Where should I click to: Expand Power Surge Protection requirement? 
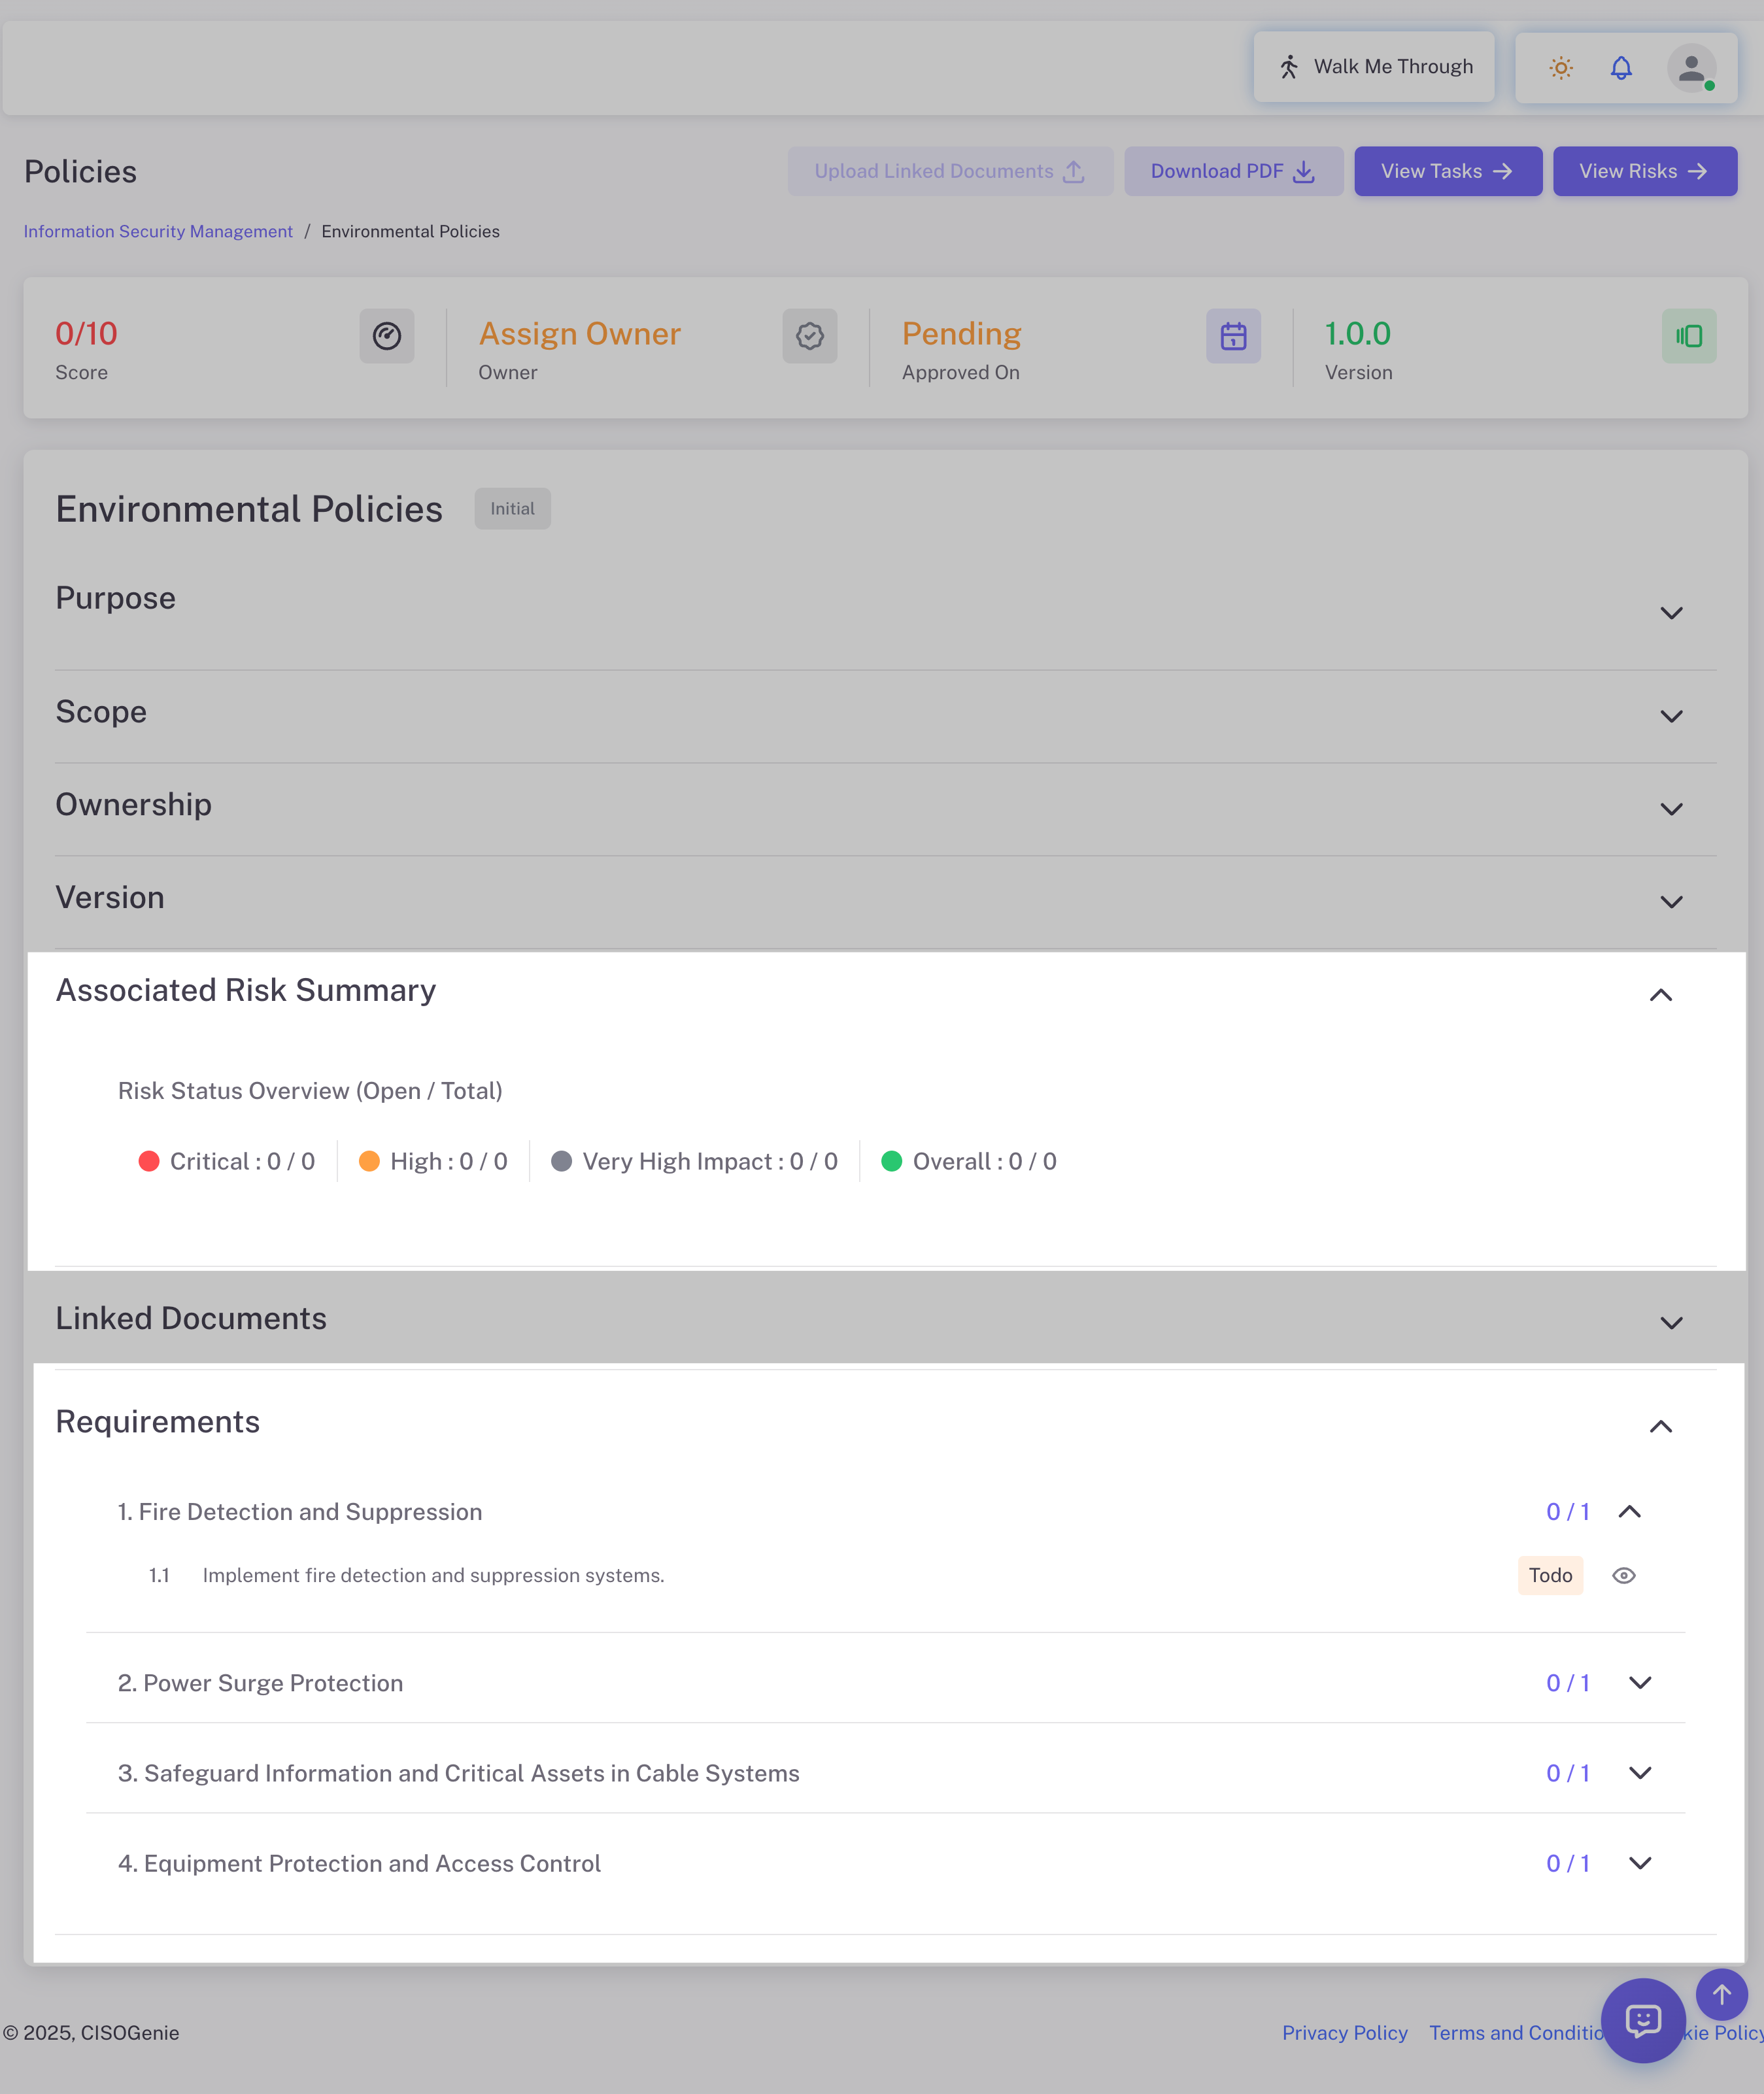[x=1640, y=1683]
